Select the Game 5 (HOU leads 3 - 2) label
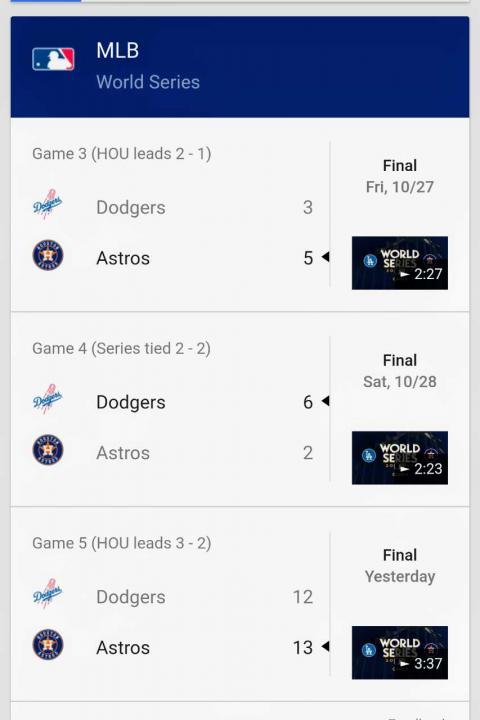The height and width of the screenshot is (720, 480). (x=122, y=543)
